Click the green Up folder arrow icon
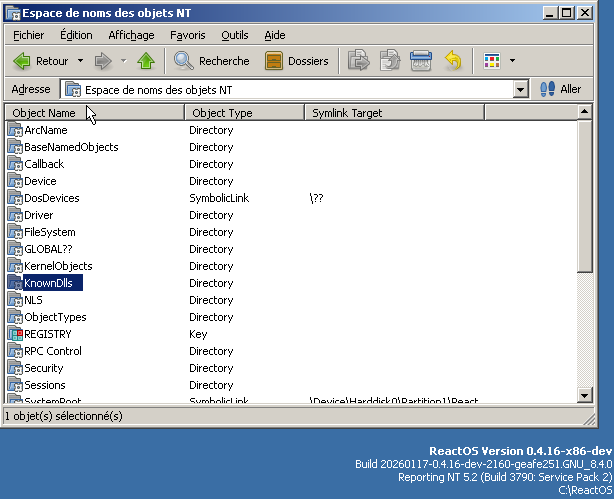The image size is (614, 499). pyautogui.click(x=146, y=61)
